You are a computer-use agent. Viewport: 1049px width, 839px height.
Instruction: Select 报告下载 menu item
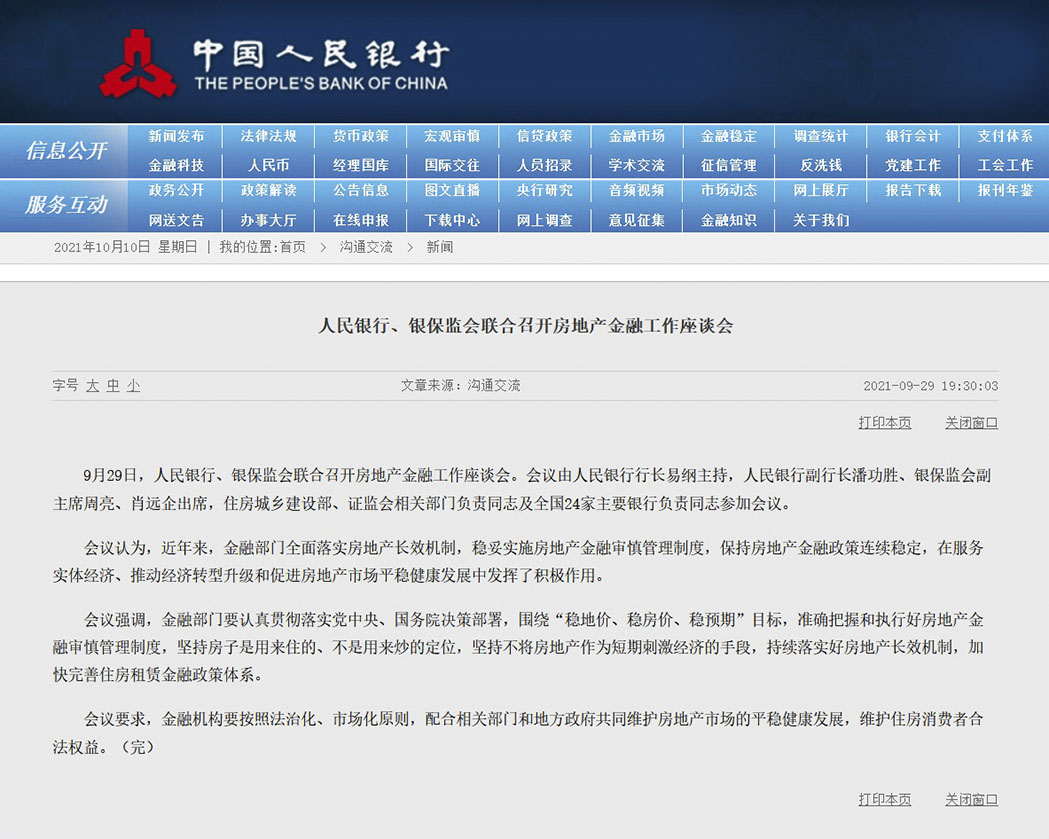pos(912,190)
